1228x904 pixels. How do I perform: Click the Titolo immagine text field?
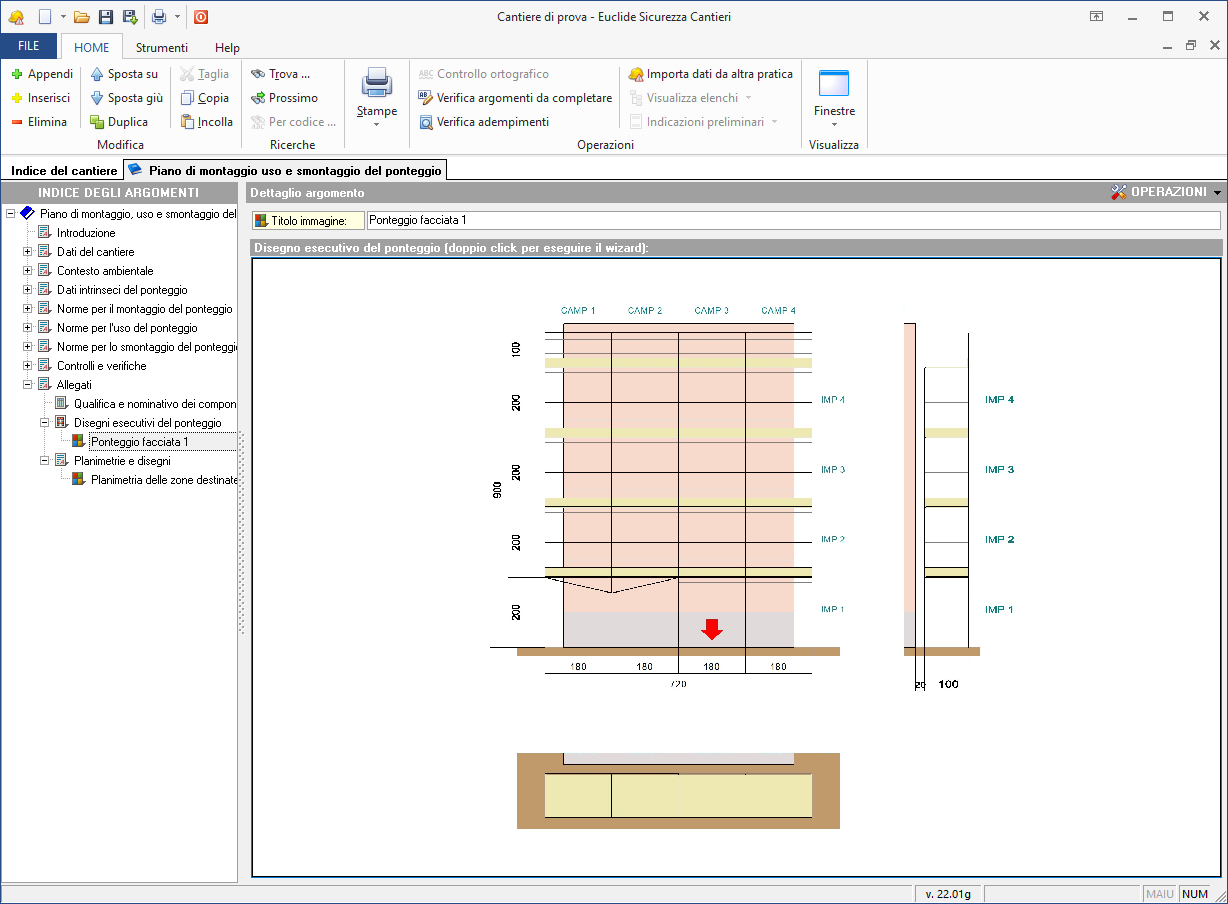point(792,220)
